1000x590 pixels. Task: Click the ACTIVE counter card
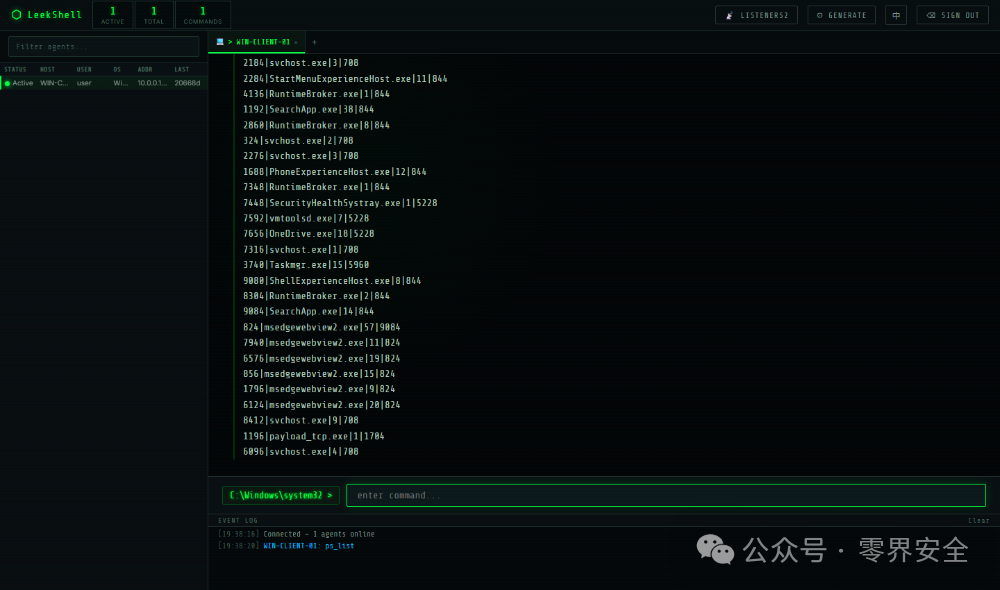click(113, 15)
